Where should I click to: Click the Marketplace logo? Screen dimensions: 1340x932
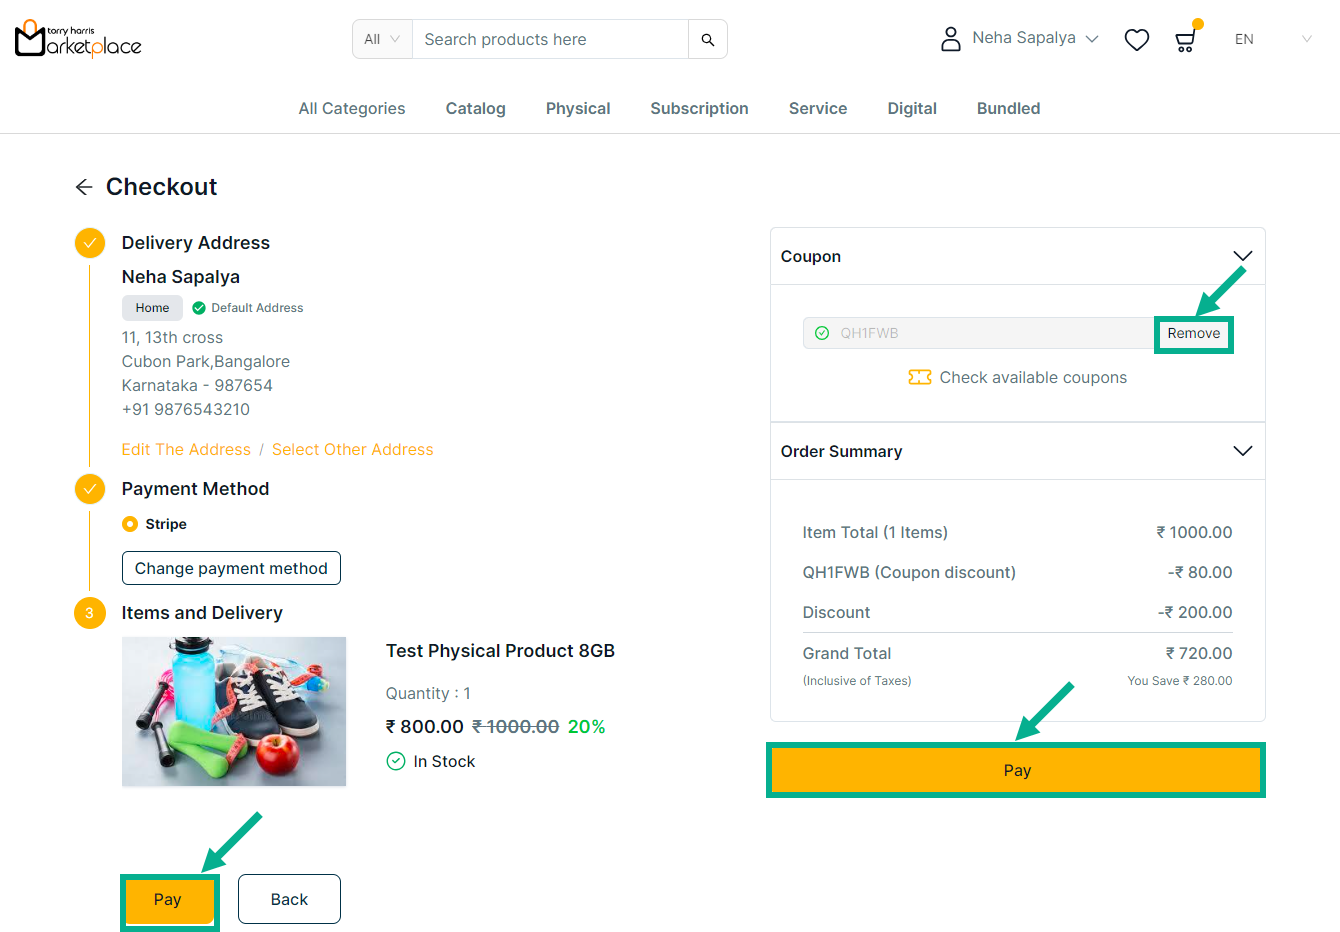[x=78, y=40]
